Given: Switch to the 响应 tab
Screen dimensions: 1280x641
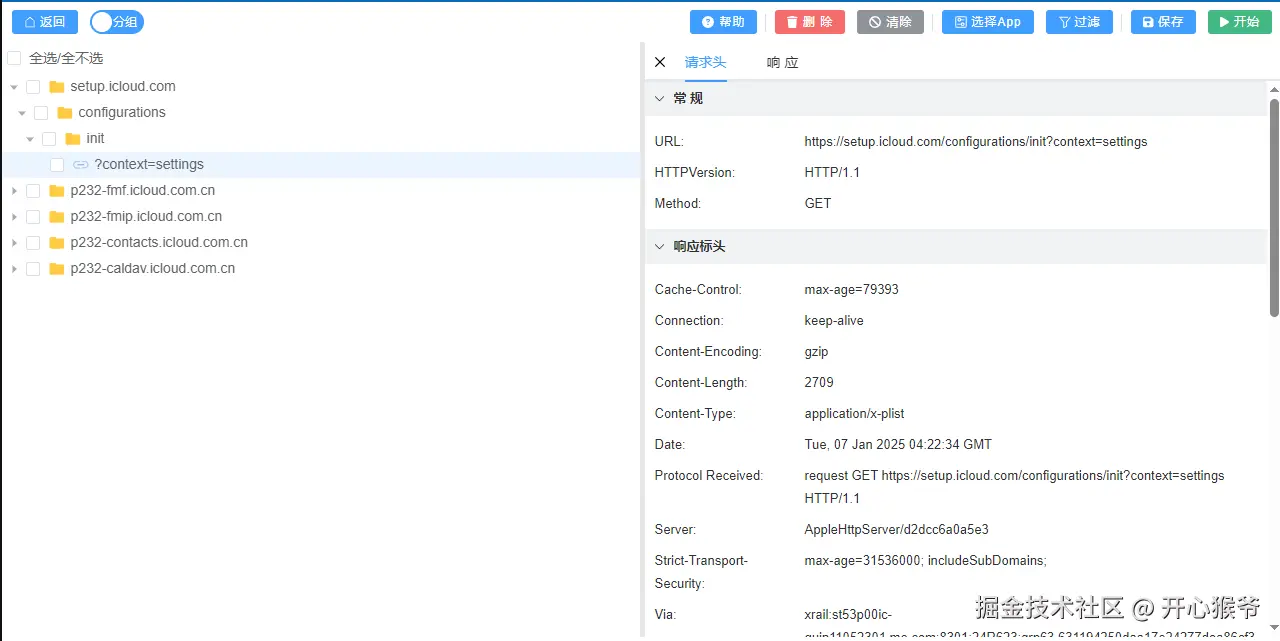Looking at the screenshot, I should coord(781,62).
